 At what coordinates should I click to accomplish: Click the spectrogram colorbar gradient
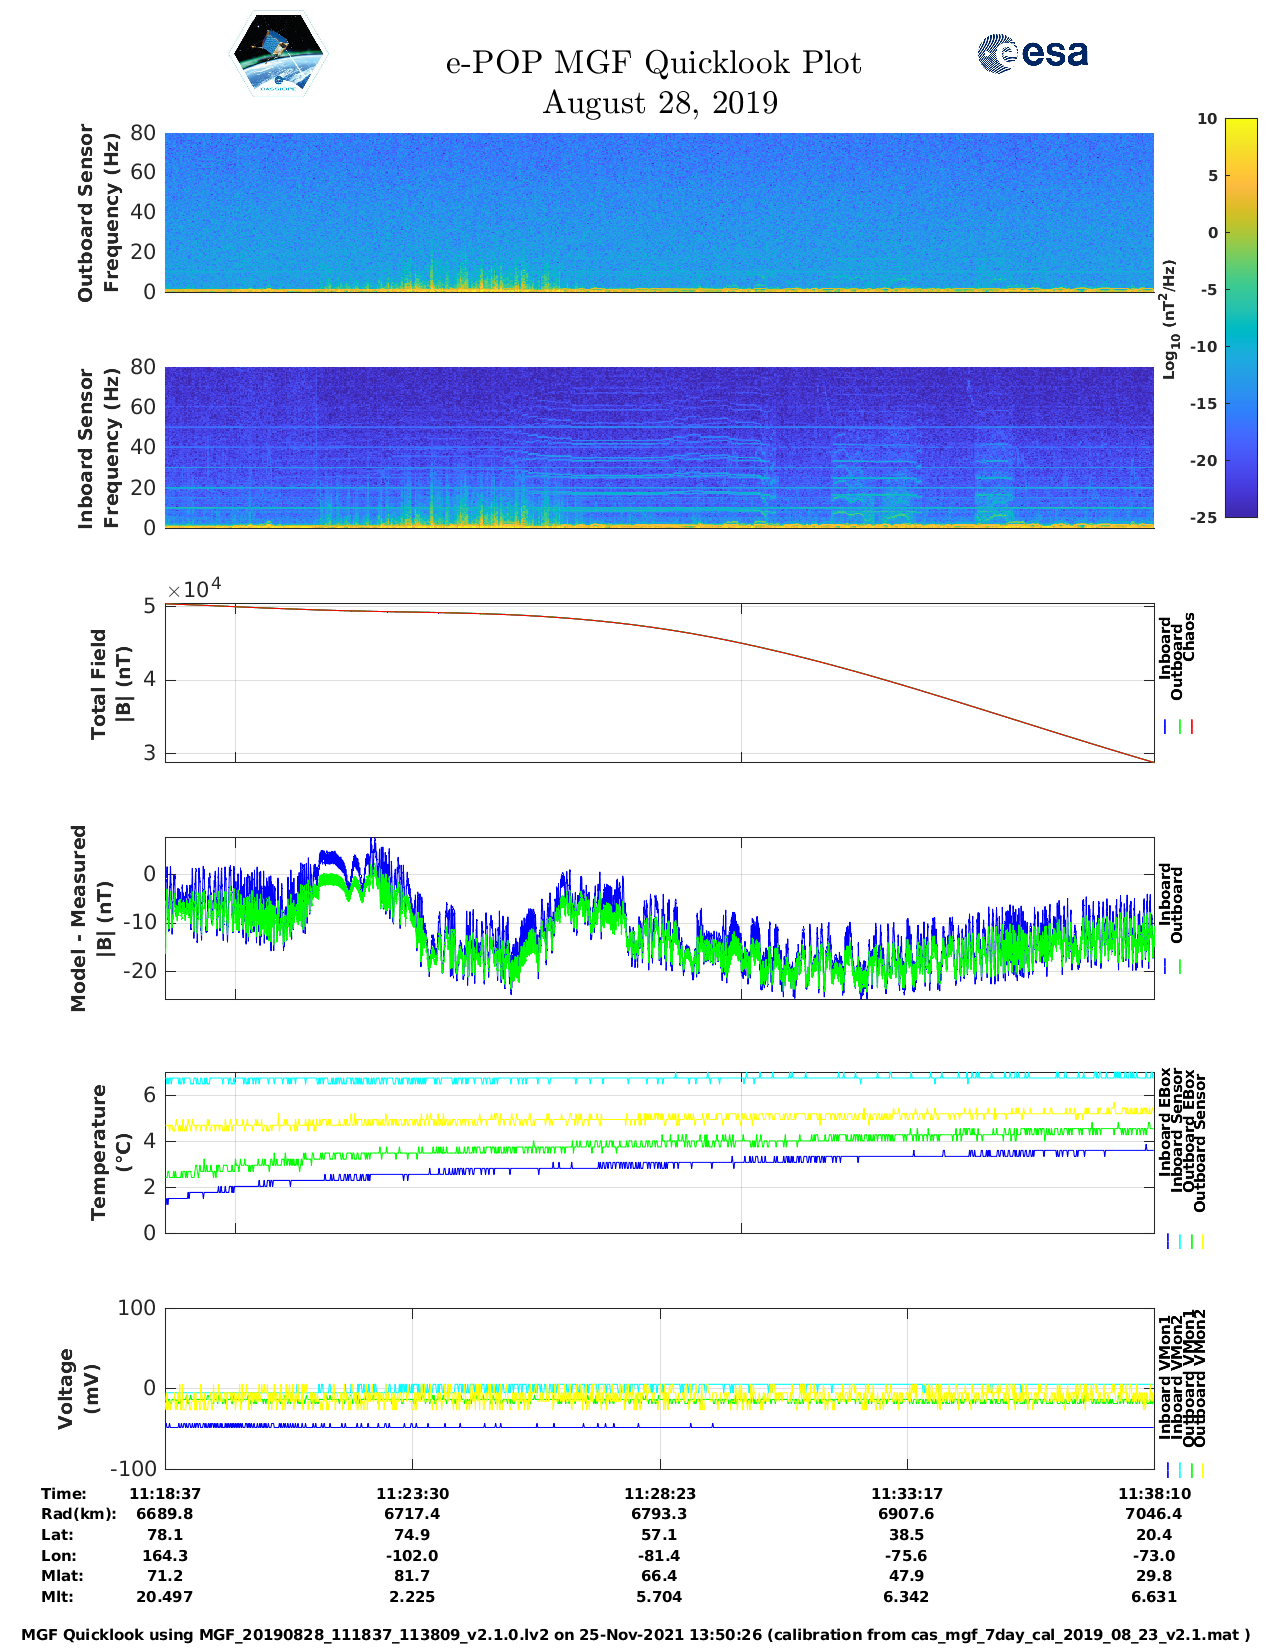(x=1240, y=317)
